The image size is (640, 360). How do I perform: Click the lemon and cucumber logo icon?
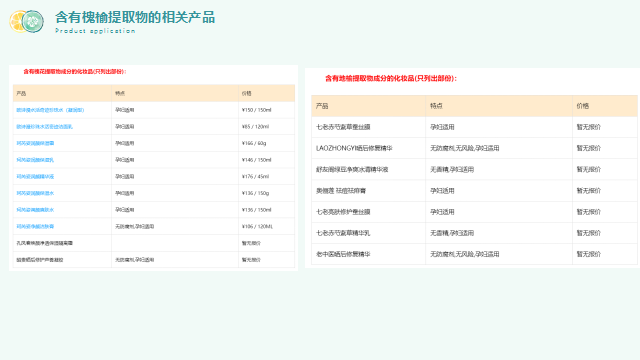[27, 21]
